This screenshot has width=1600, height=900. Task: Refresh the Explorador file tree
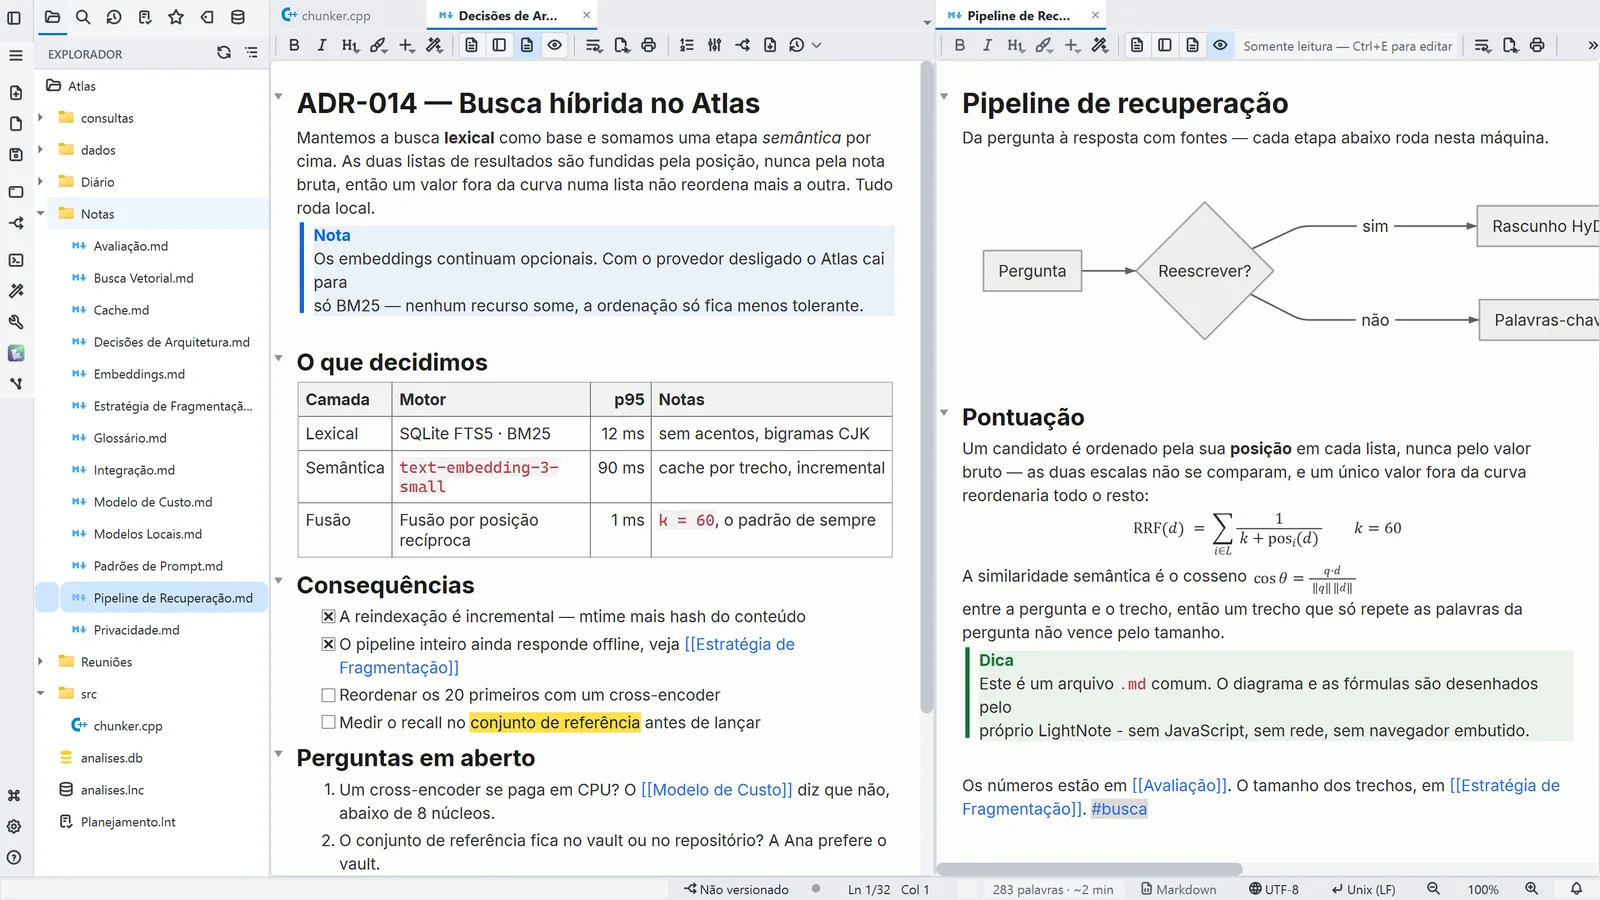pos(224,53)
